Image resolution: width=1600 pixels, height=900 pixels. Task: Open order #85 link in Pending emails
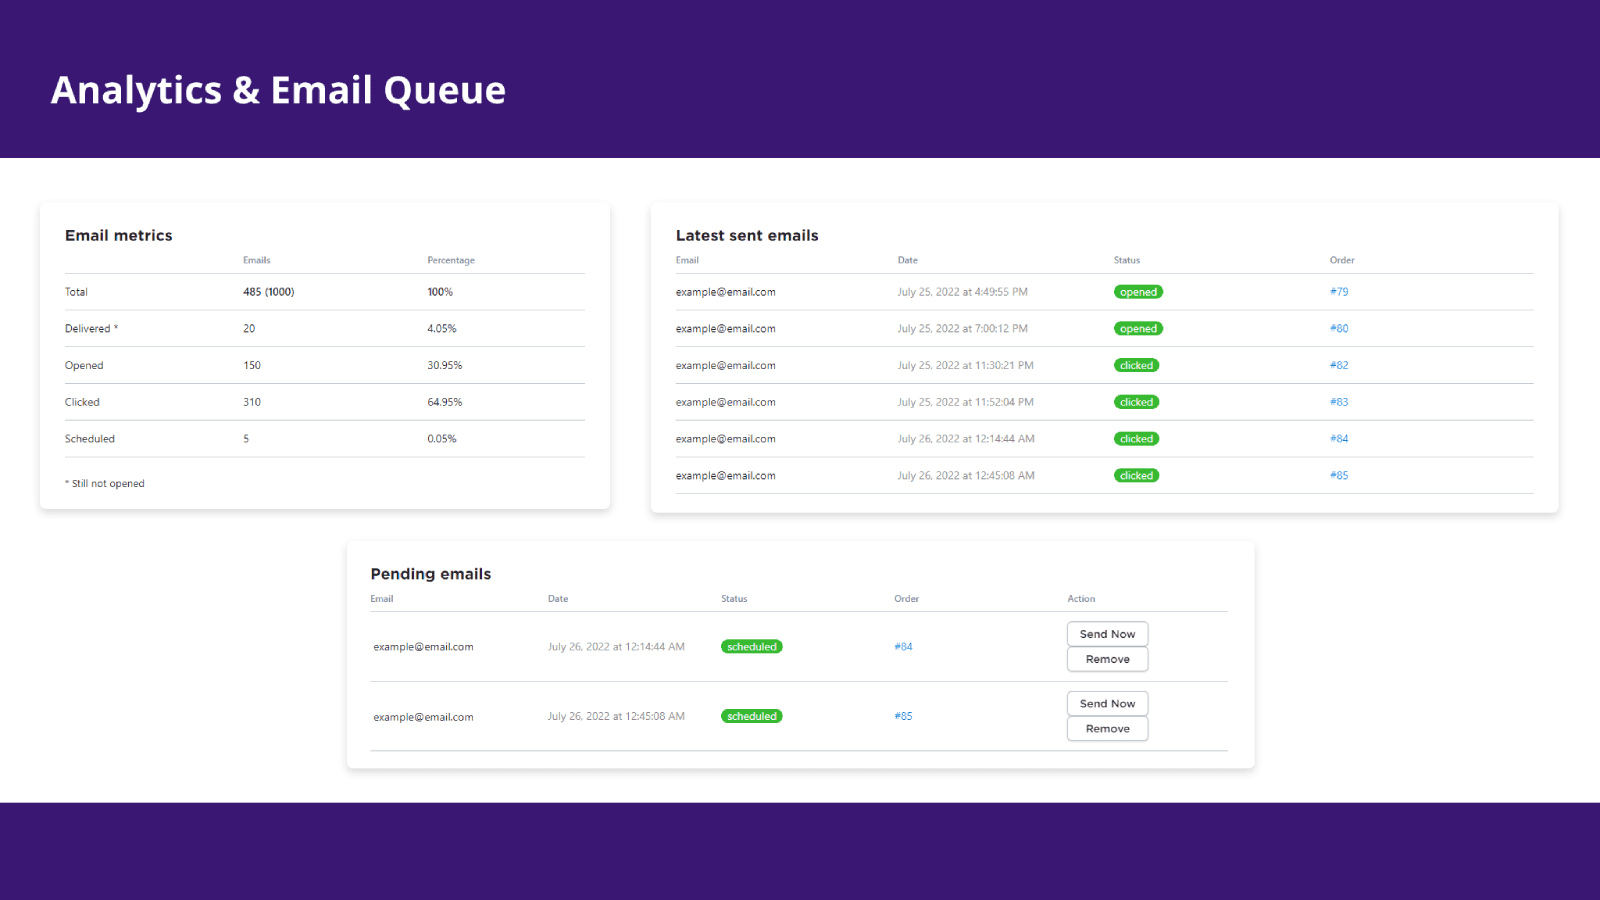click(x=903, y=717)
